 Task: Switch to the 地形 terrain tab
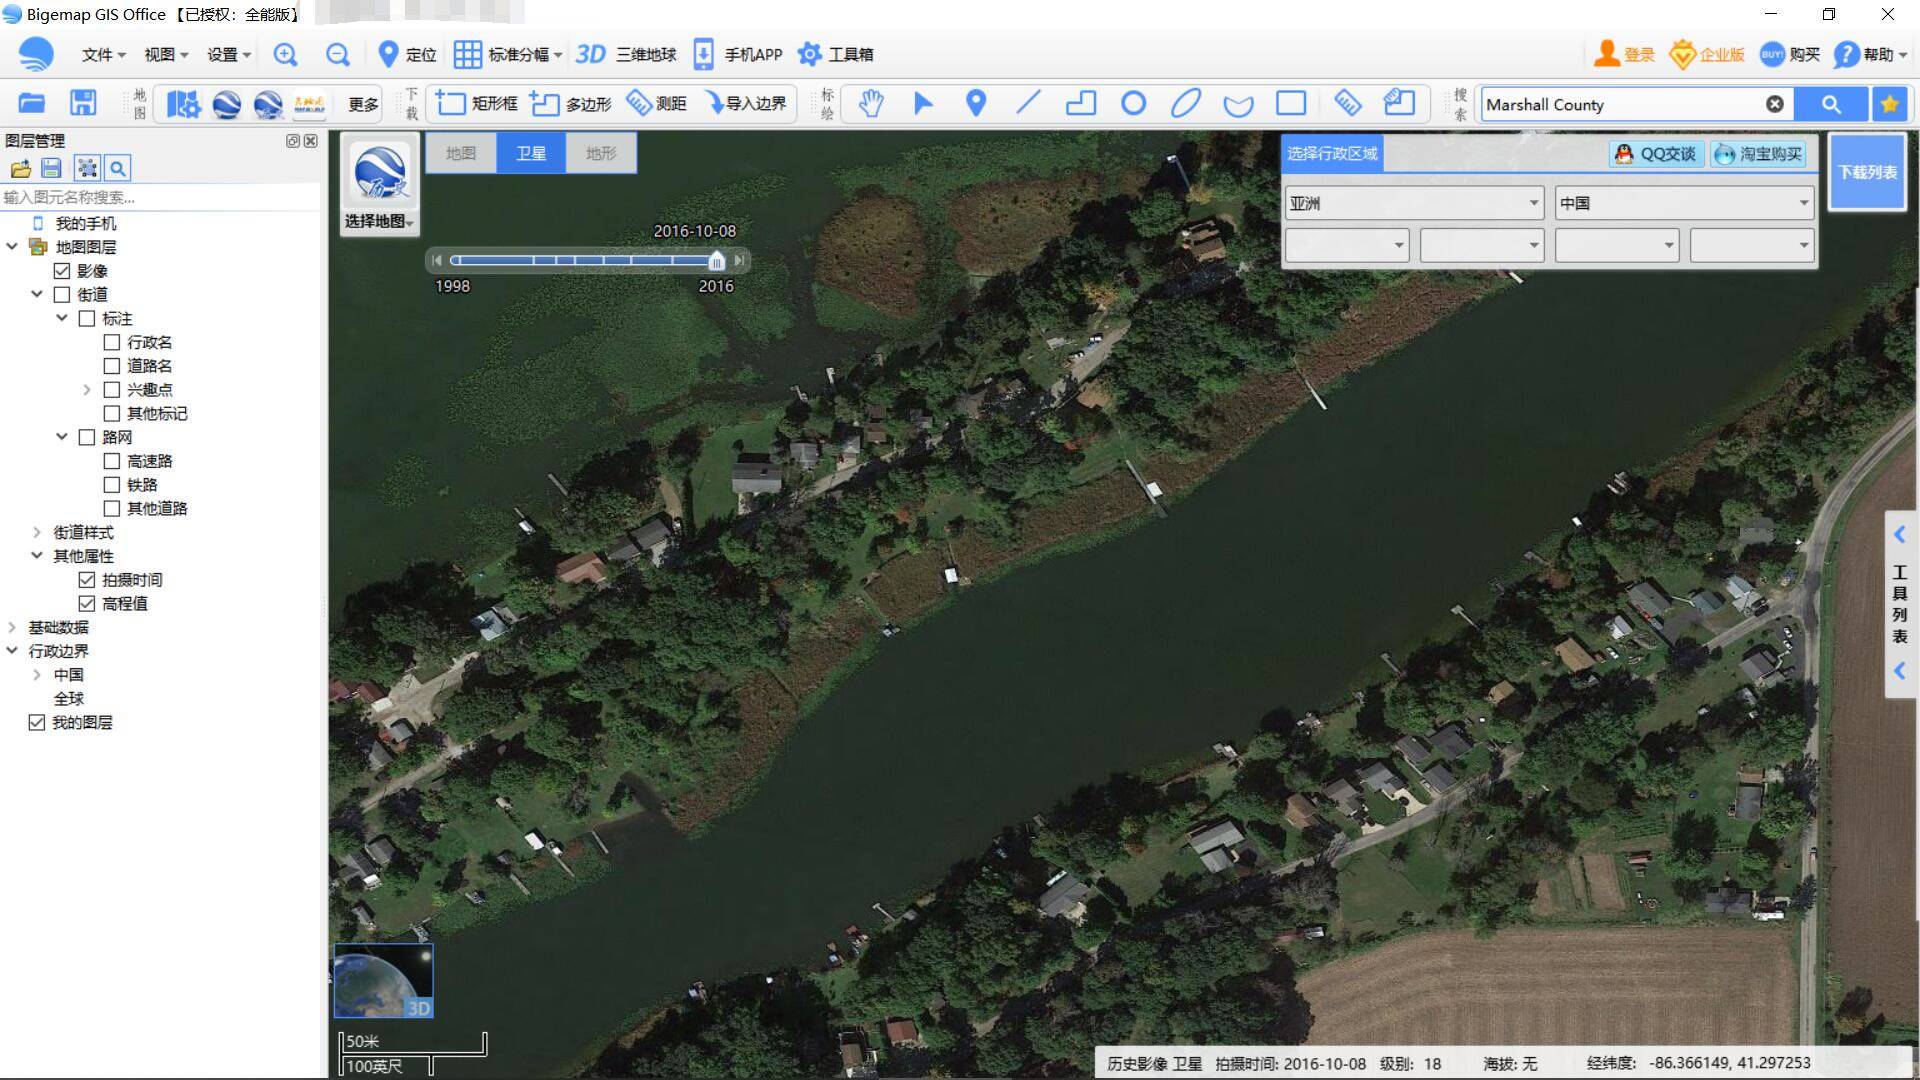(x=601, y=153)
